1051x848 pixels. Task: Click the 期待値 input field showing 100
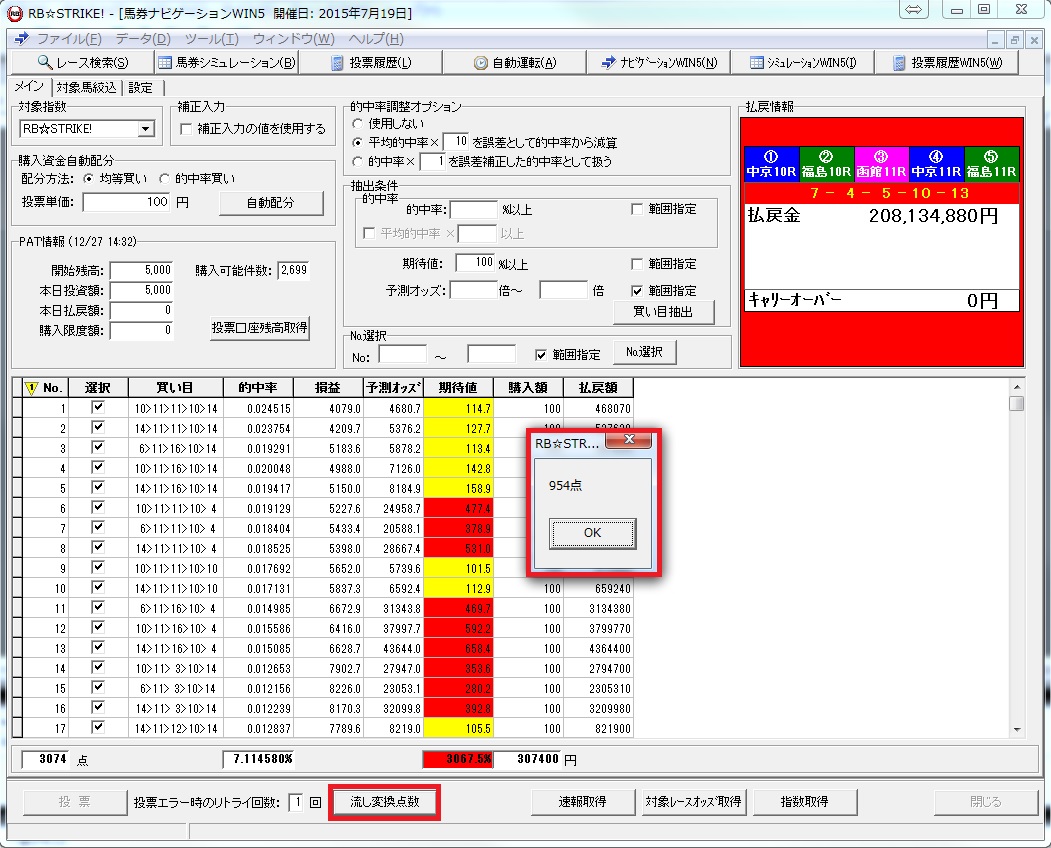(x=475, y=263)
